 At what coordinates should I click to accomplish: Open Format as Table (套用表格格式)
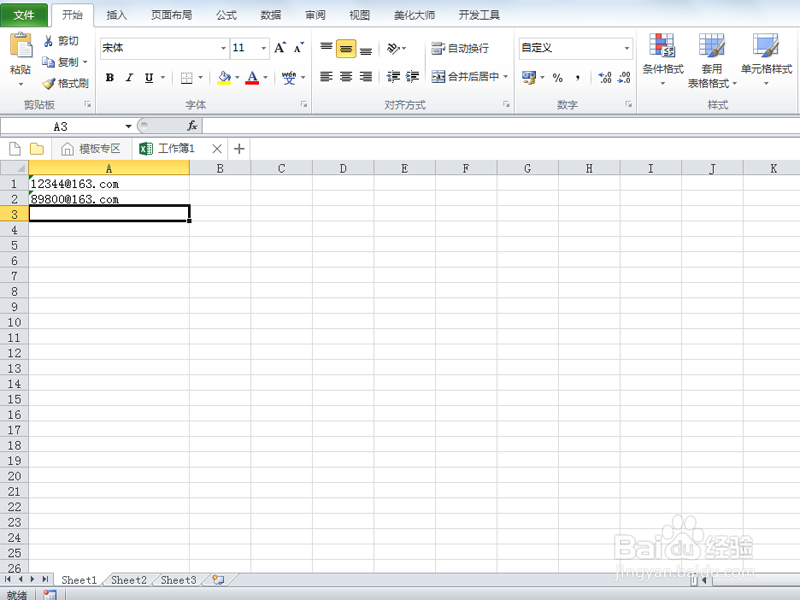(x=712, y=60)
